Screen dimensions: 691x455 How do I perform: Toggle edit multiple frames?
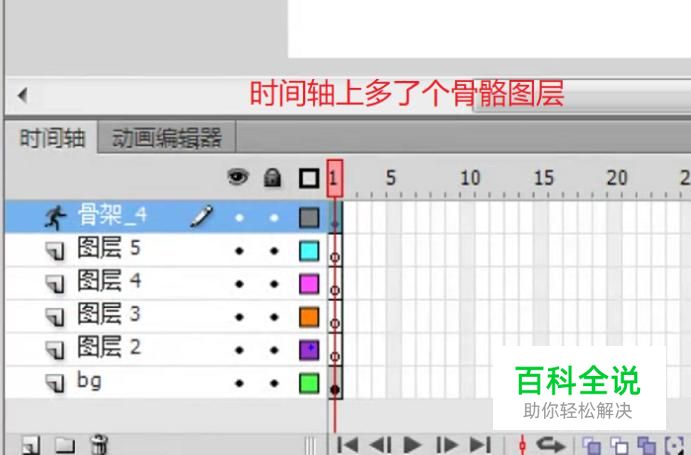[x=647, y=446]
